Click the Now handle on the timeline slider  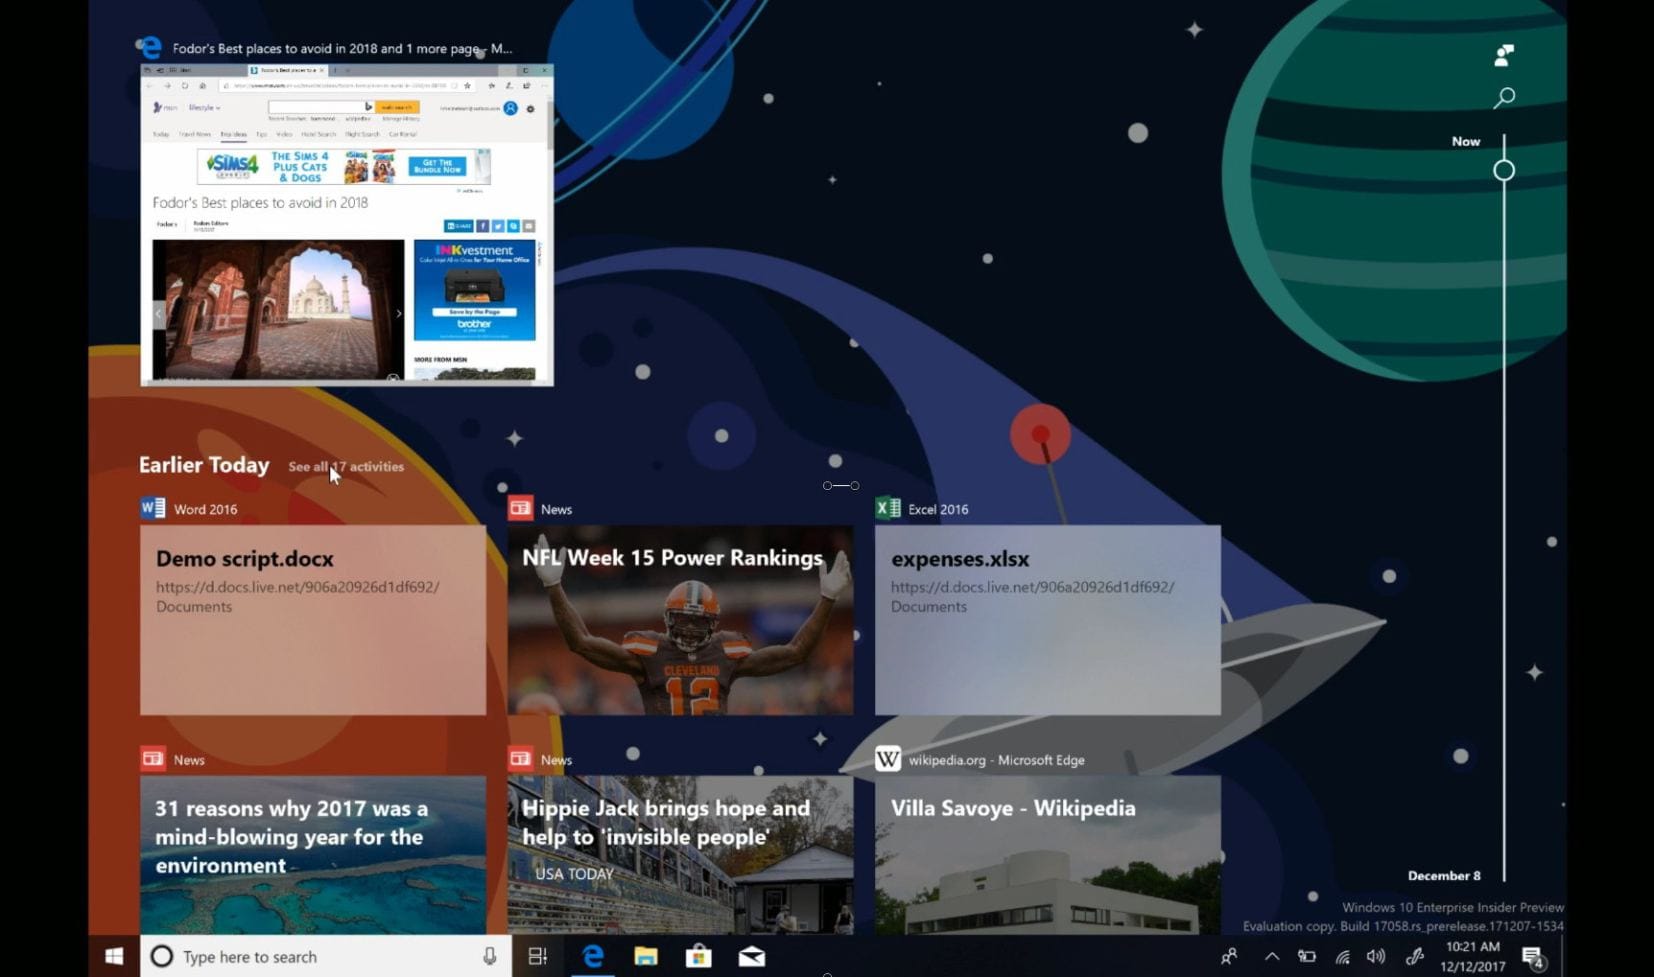tap(1504, 170)
